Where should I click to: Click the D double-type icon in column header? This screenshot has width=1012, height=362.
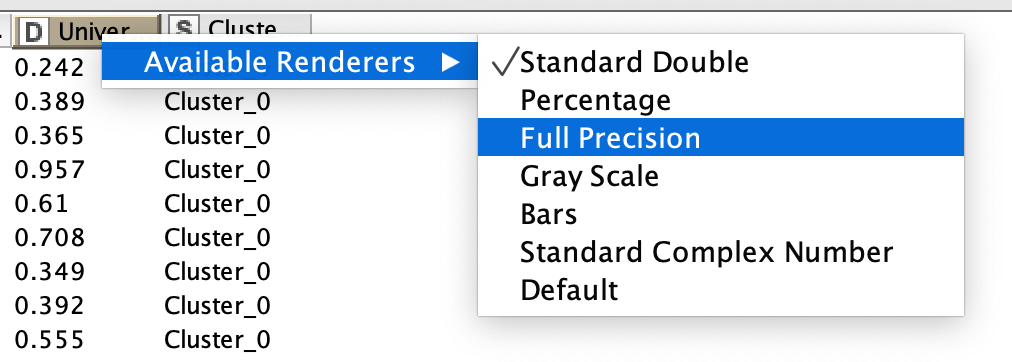tap(32, 30)
